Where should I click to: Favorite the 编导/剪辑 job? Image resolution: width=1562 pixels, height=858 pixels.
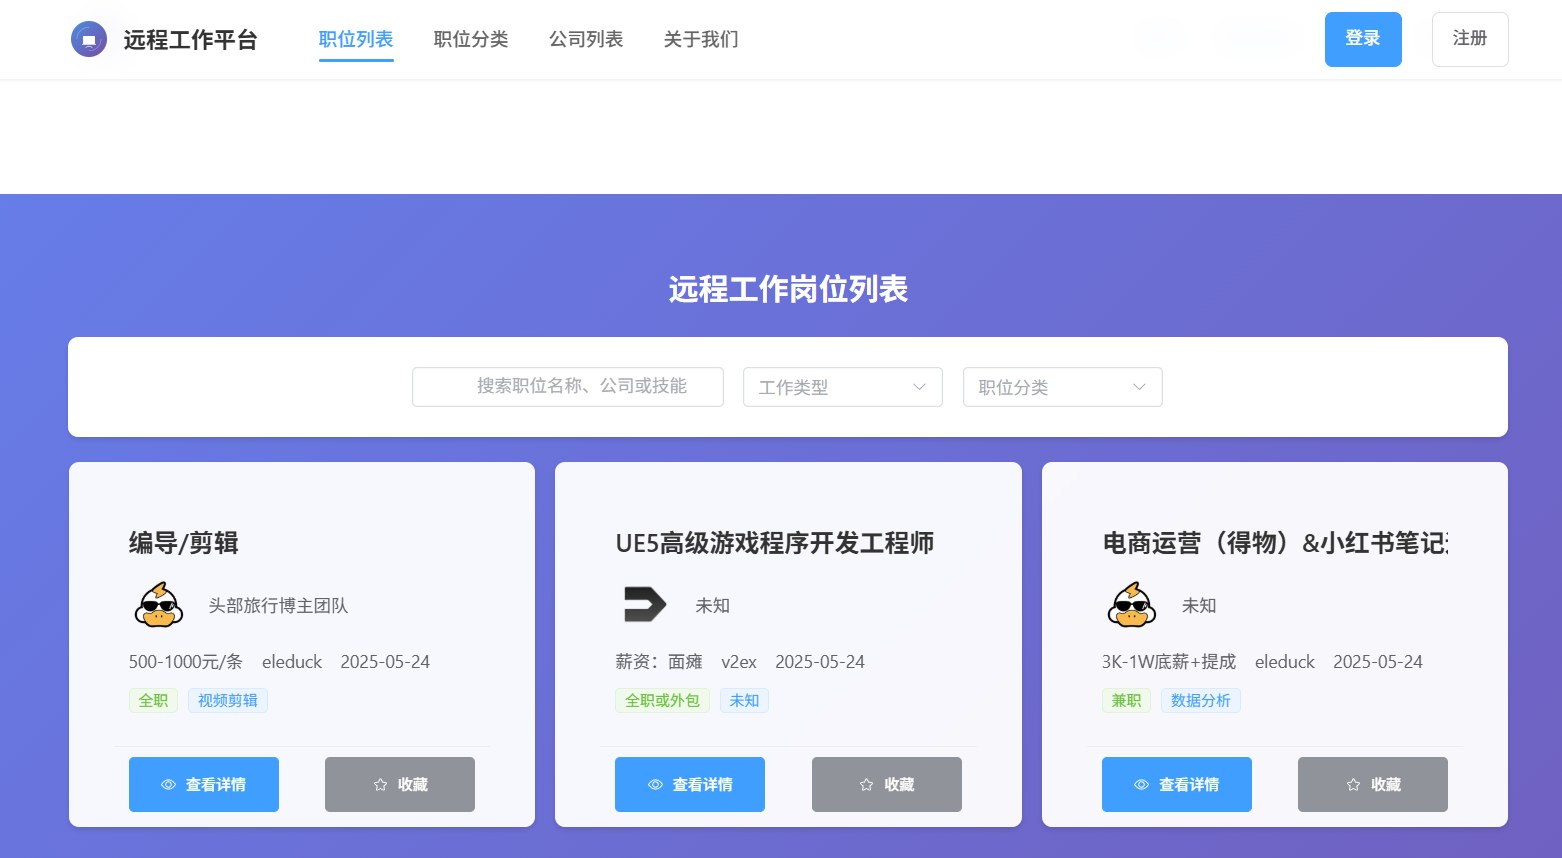coord(400,784)
